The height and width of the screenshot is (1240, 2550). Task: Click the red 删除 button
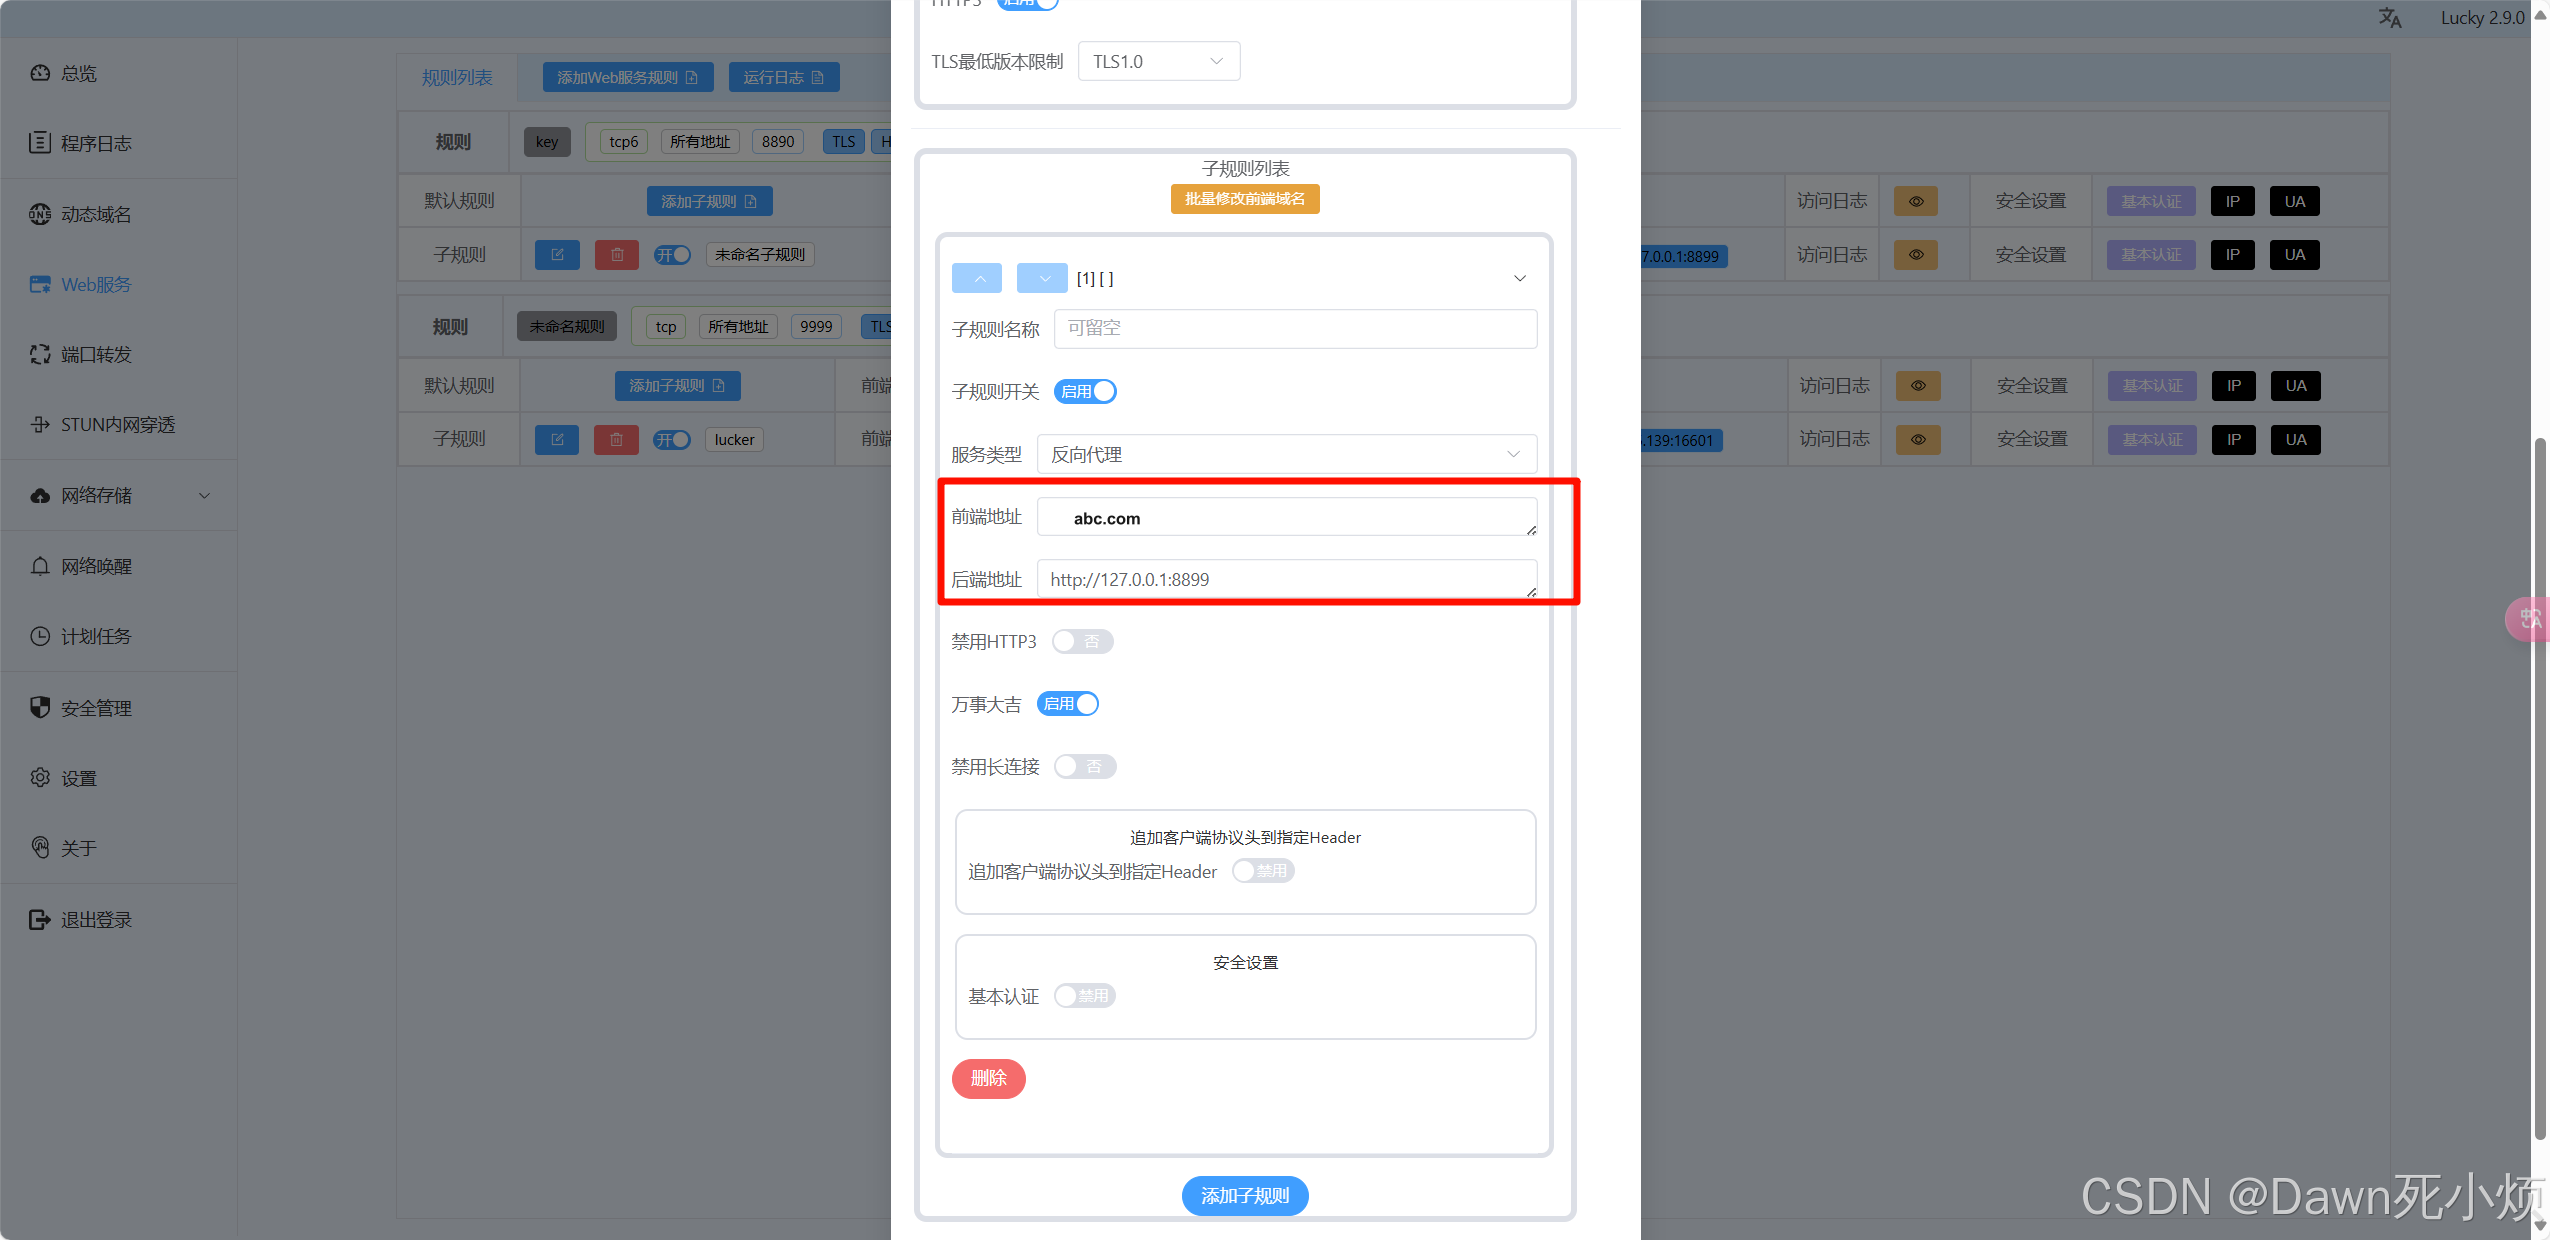click(x=988, y=1078)
